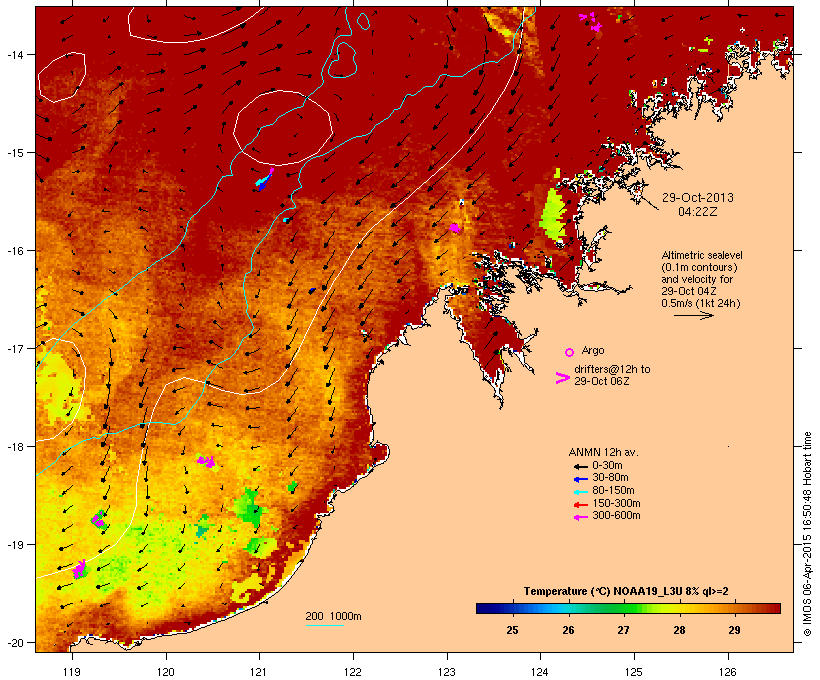The height and width of the screenshot is (680, 820).
Task: Click the 0.5m/s velocity scale arrow
Action: coord(693,315)
